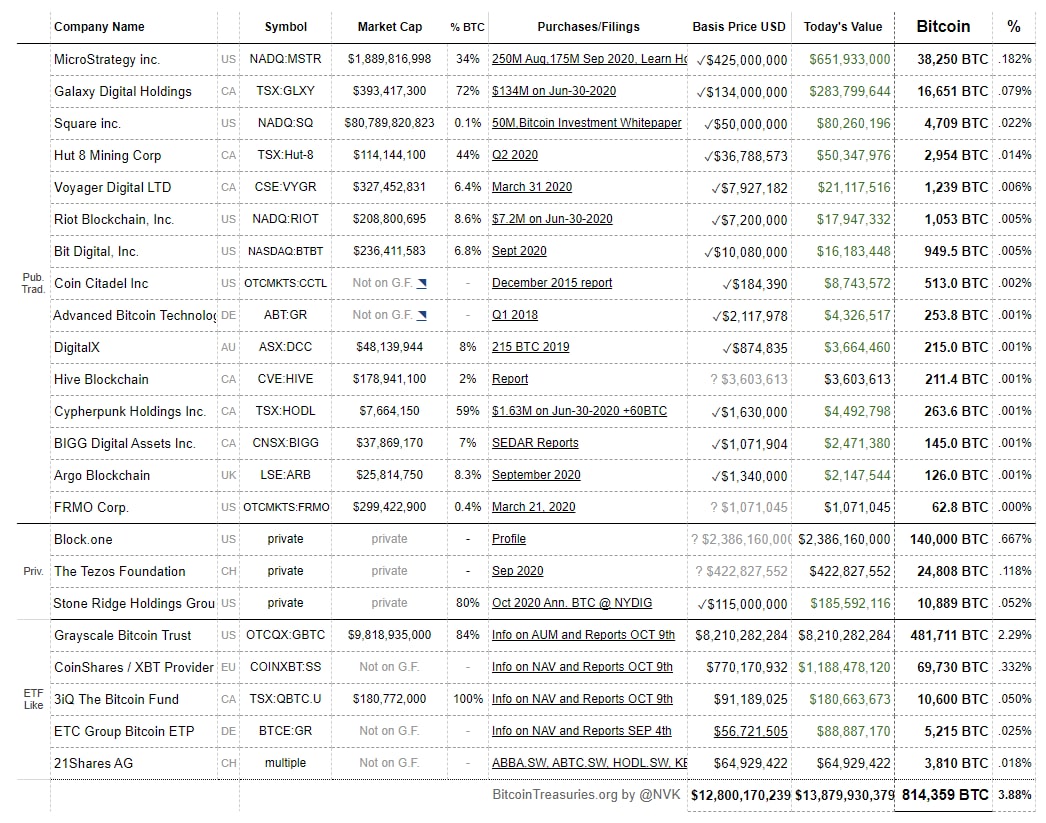Image resolution: width=1046 pixels, height=823 pixels.
Task: Open Grayscale's Info on AUM and Reports link
Action: (x=583, y=635)
